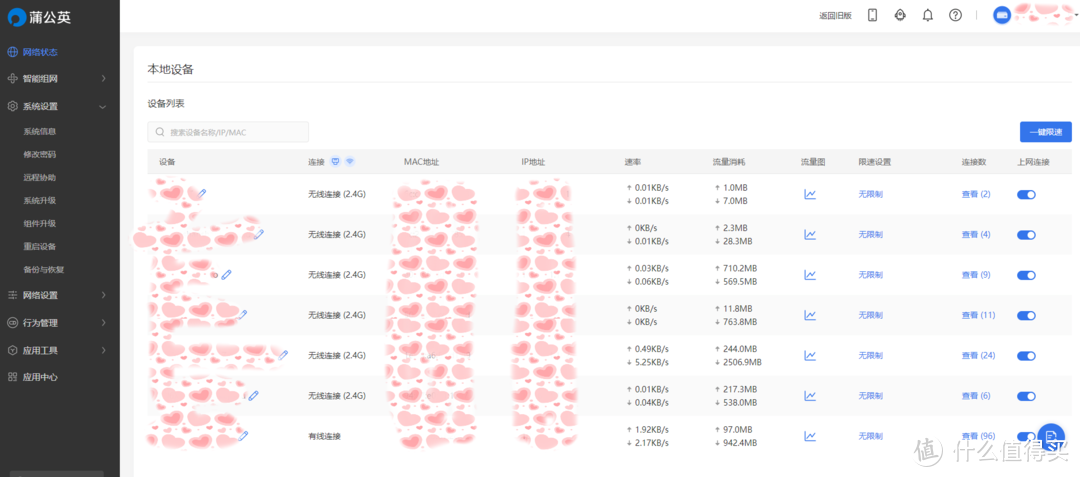1080x477 pixels.
Task: Open traffic chart for the 217.3MB row
Action: [810, 396]
